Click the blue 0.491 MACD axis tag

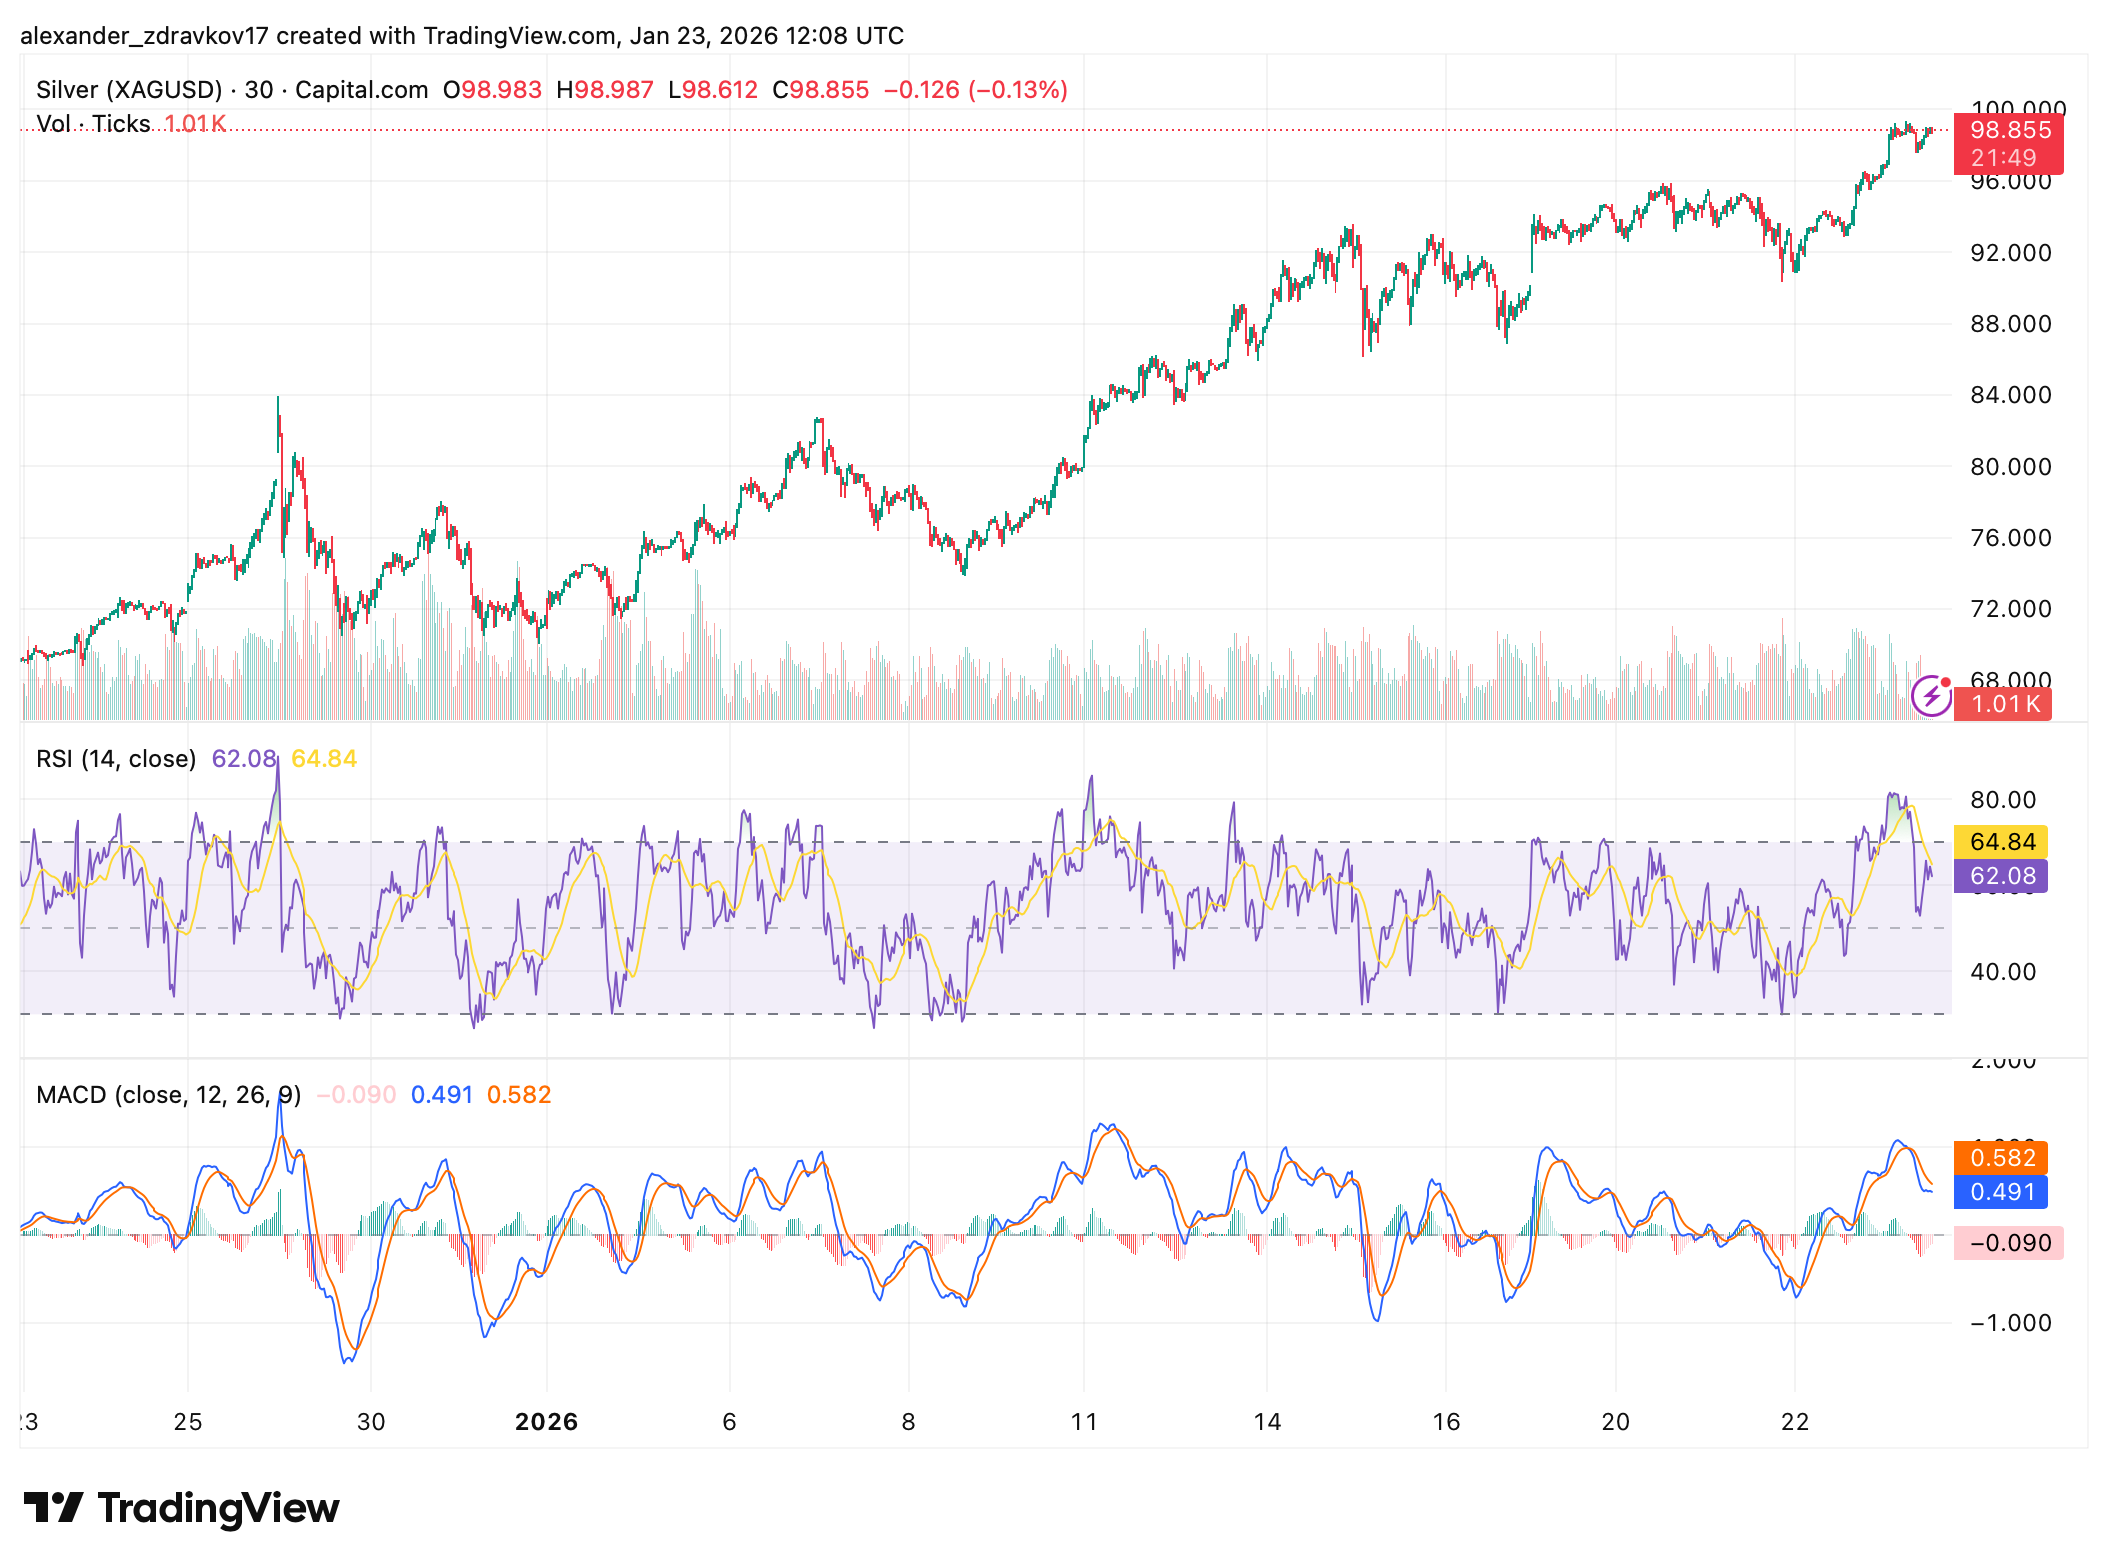tap(2001, 1192)
